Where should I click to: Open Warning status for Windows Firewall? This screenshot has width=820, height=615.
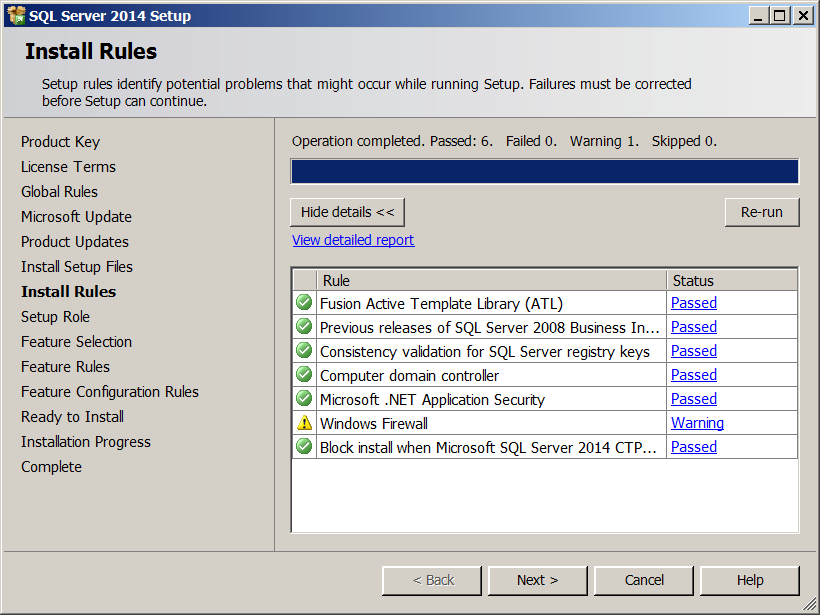[x=697, y=423]
